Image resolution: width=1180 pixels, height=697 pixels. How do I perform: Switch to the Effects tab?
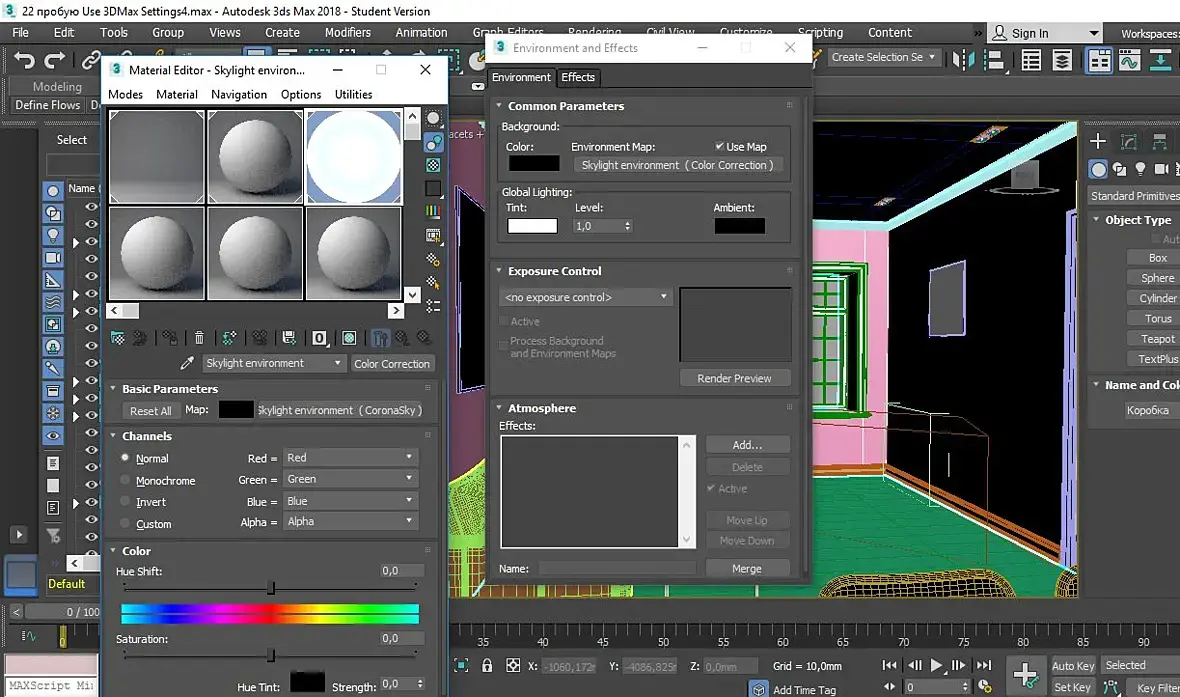tap(578, 77)
